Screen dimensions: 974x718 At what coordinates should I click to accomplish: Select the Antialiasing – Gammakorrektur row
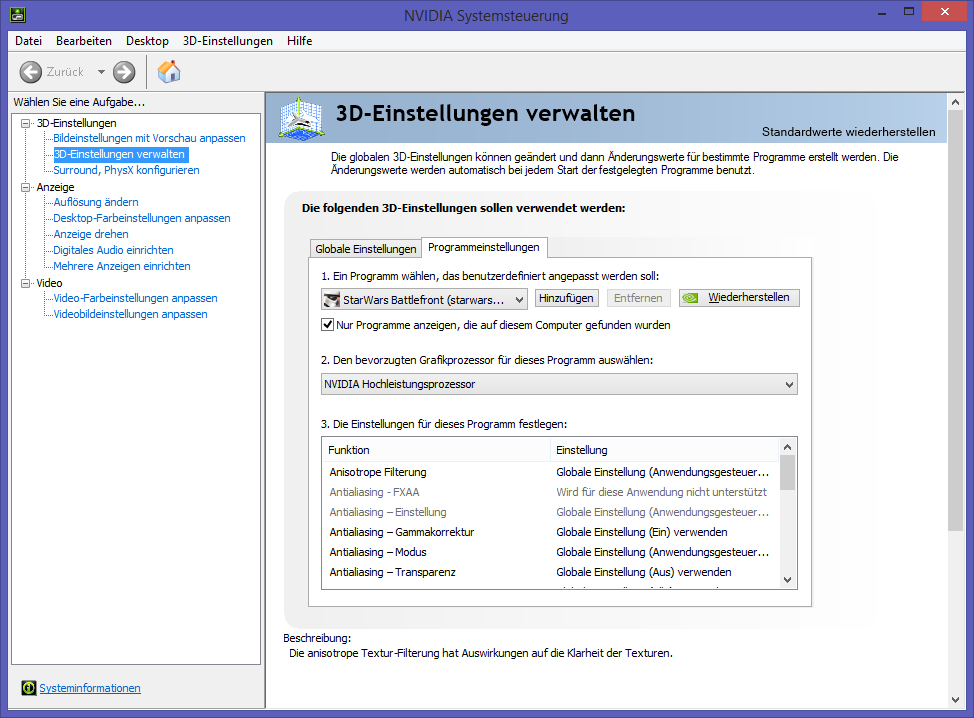coord(401,532)
